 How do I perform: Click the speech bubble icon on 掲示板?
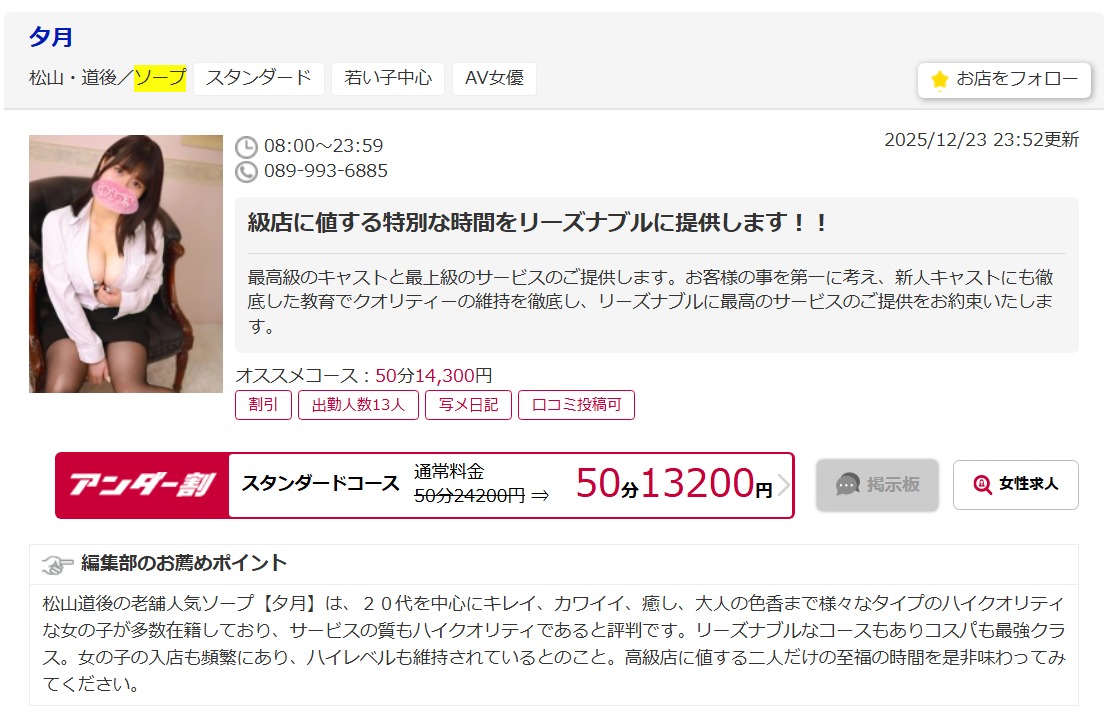(x=847, y=485)
